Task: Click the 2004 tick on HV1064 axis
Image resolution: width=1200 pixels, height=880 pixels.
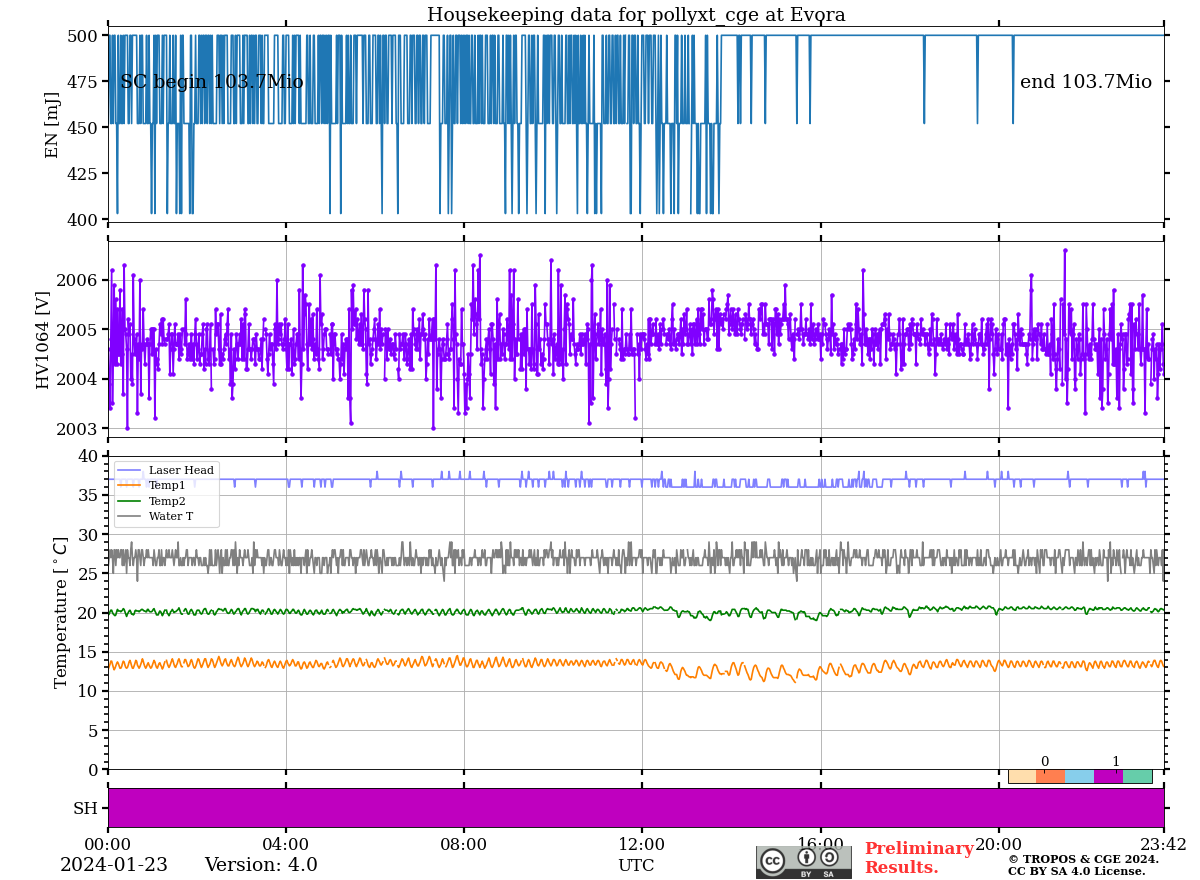Action: (x=77, y=379)
